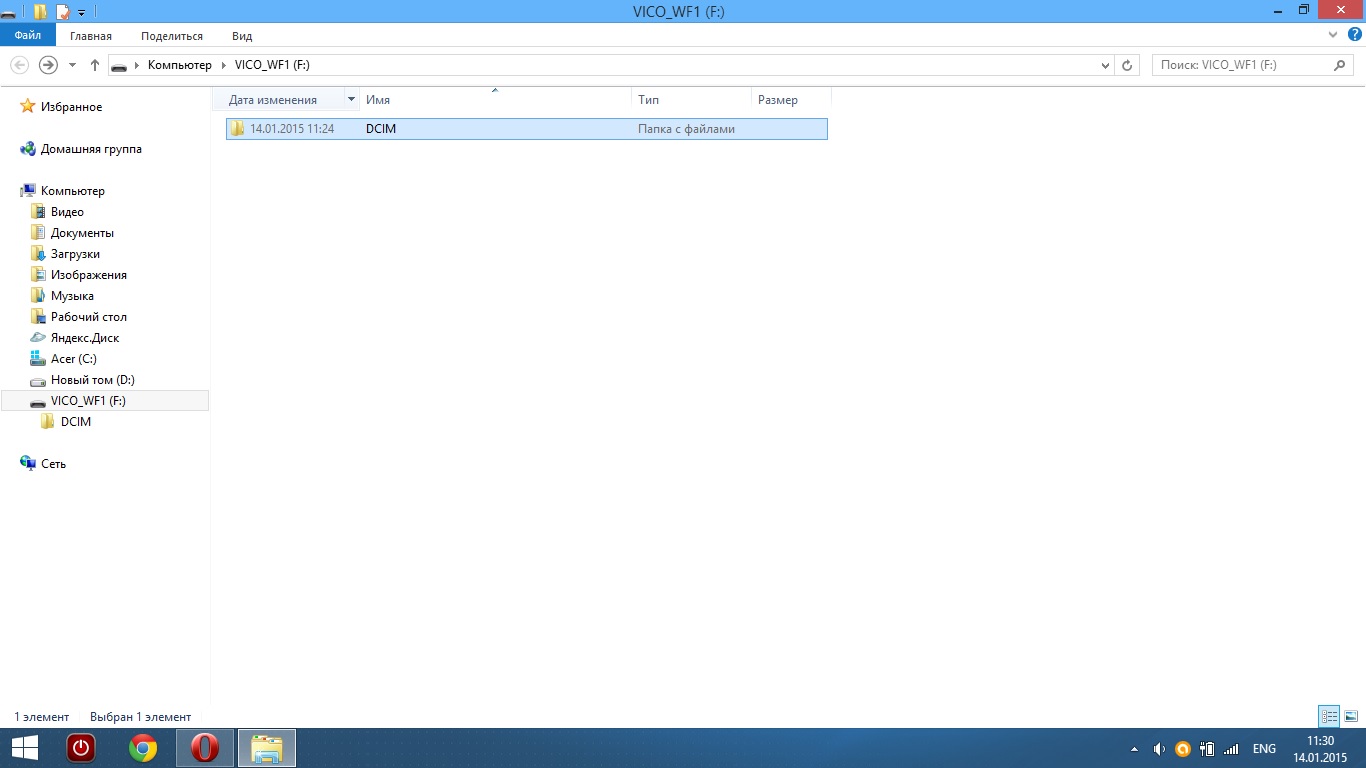Viewport: 1366px width, 768px height.
Task: Click the Windows Start button
Action: (x=25, y=748)
